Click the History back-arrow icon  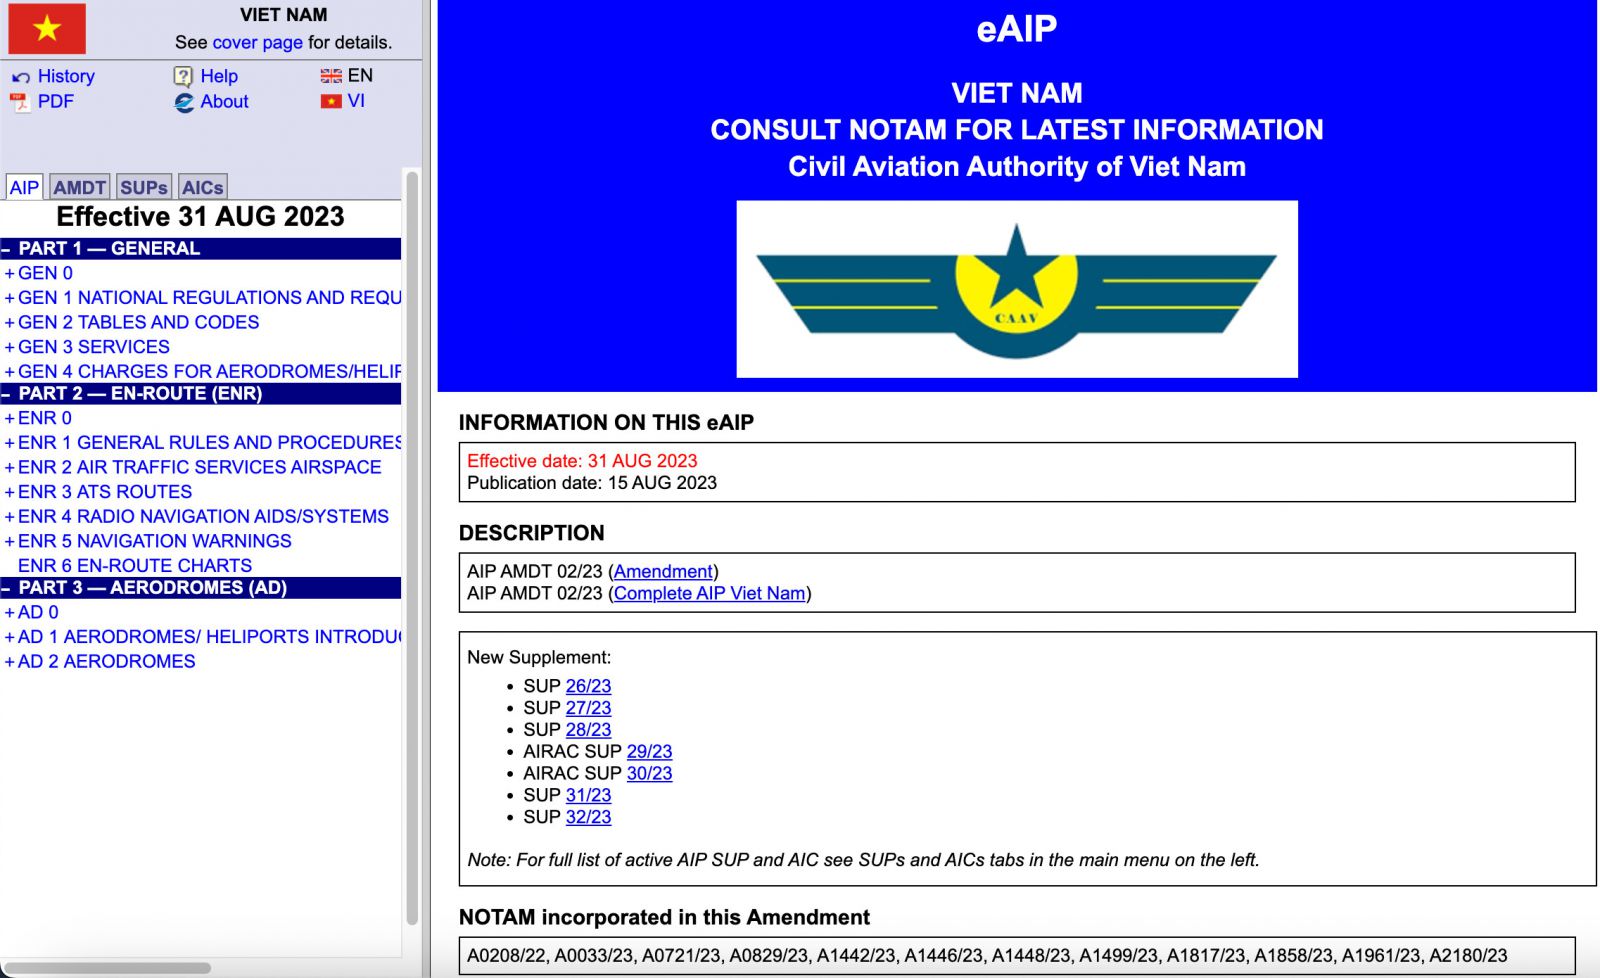click(21, 77)
